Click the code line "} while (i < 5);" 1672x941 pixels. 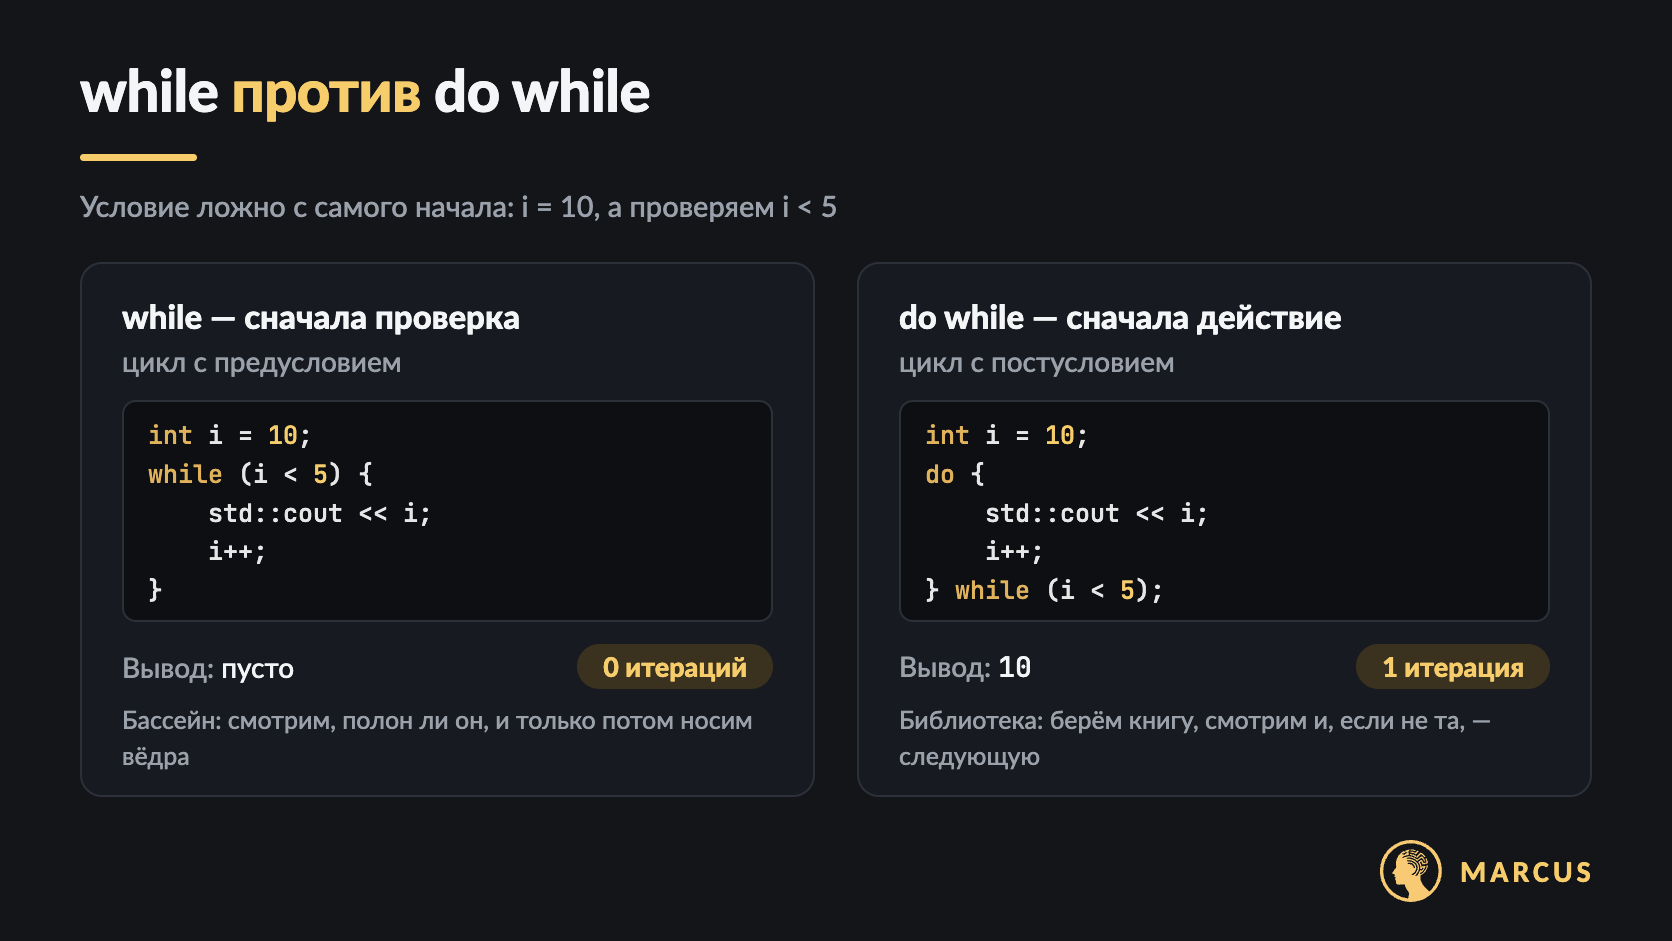pos(1044,590)
